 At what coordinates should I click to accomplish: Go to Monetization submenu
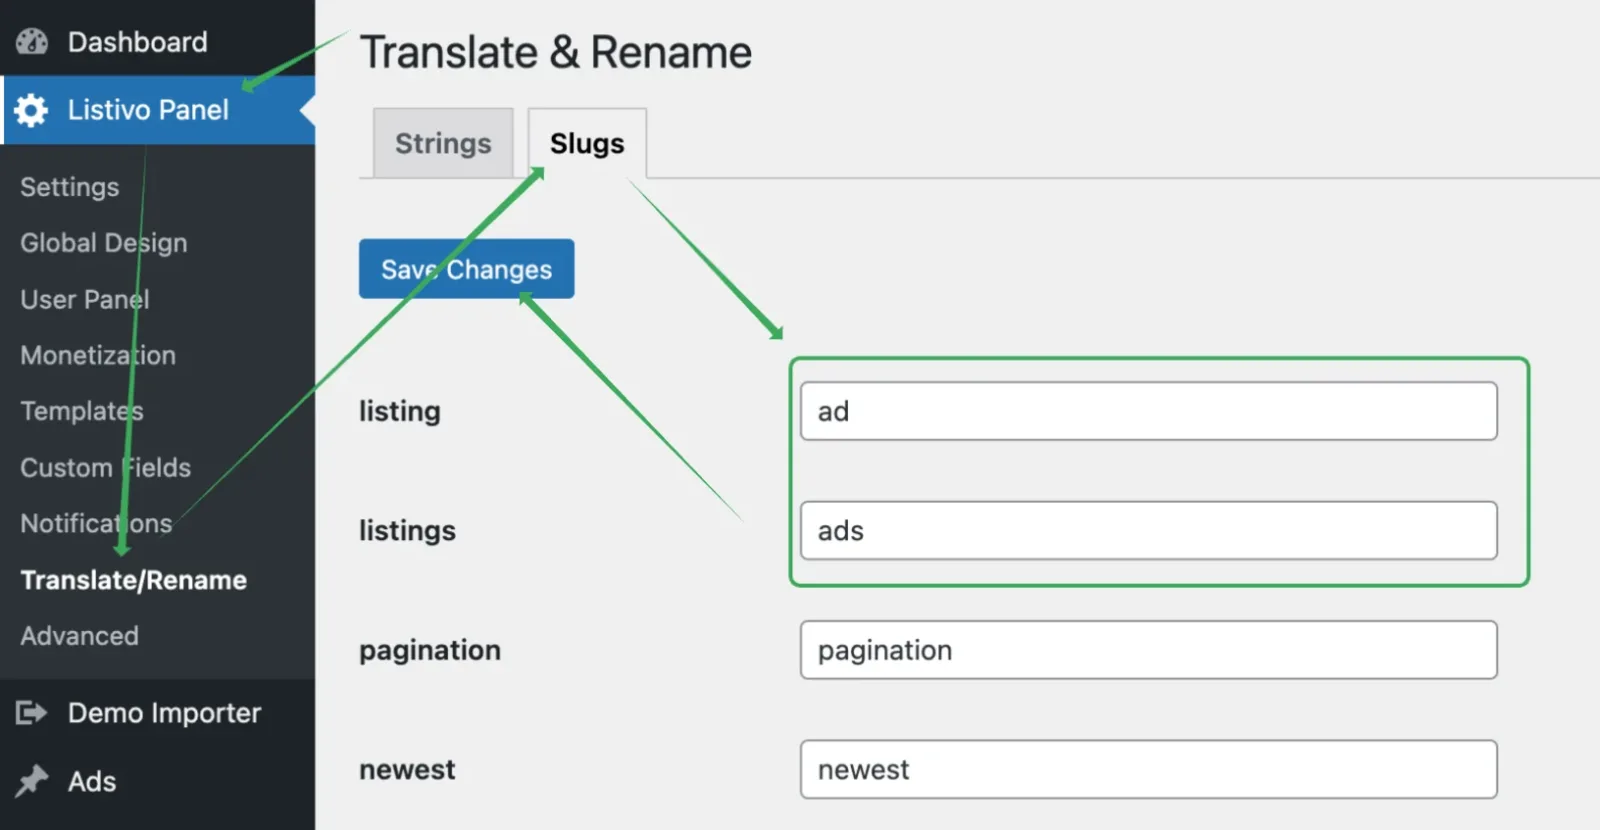(98, 355)
